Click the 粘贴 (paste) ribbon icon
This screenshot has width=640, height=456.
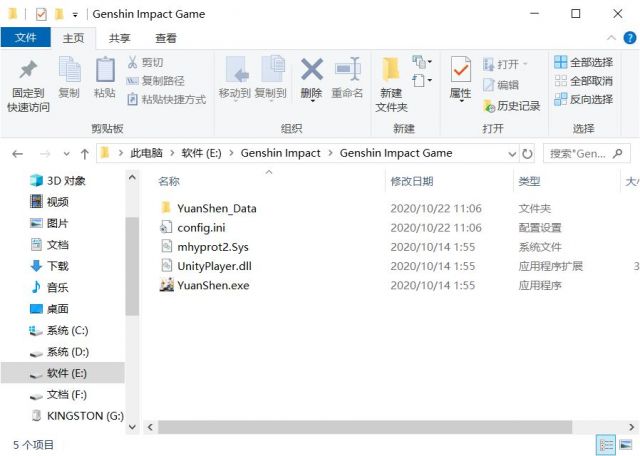(x=104, y=70)
